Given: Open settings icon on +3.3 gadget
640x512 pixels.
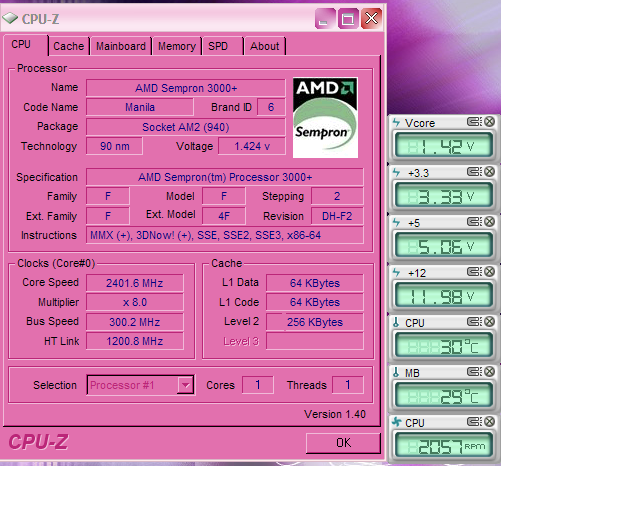Looking at the screenshot, I should coord(474,172).
